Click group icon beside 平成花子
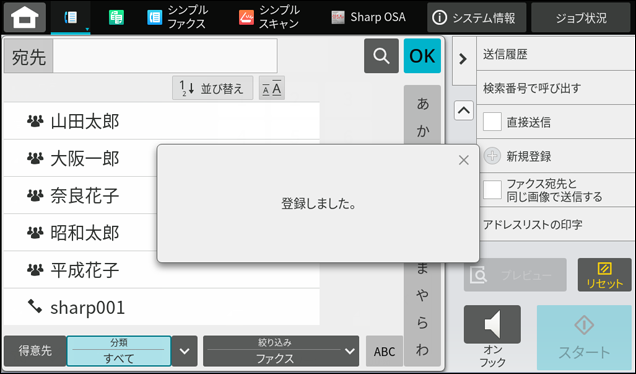This screenshot has height=374, width=636. [35, 270]
